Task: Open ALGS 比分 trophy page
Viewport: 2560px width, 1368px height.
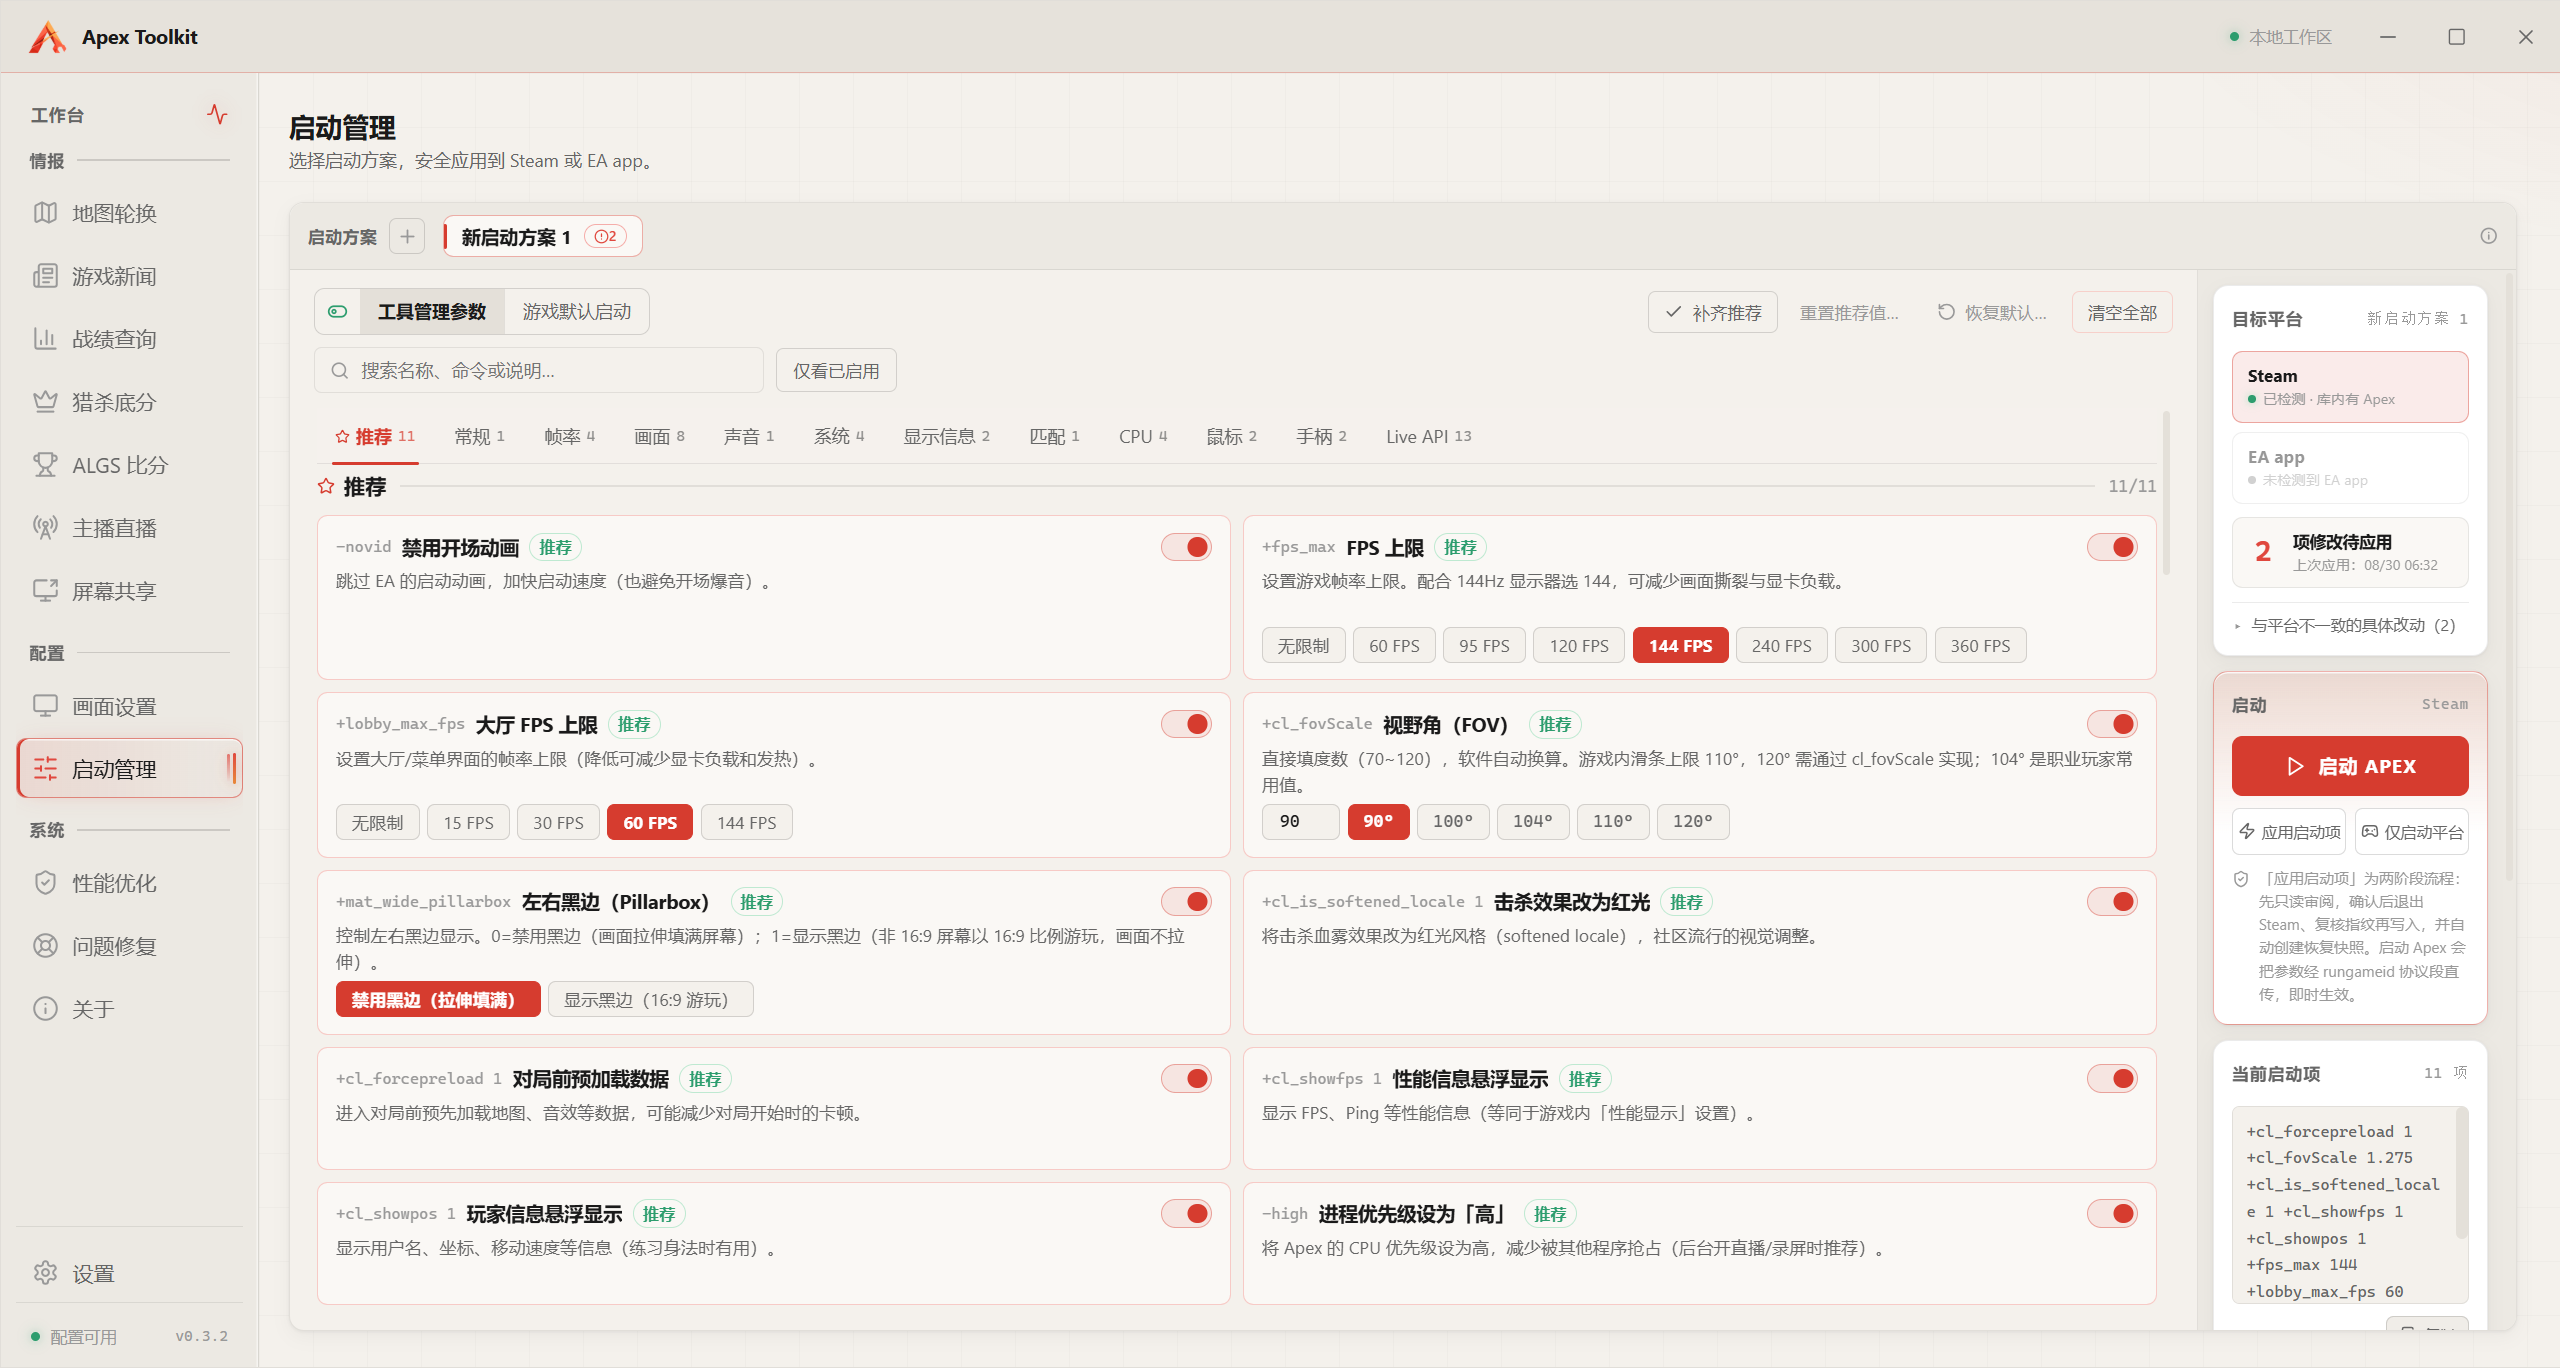Action: point(129,465)
